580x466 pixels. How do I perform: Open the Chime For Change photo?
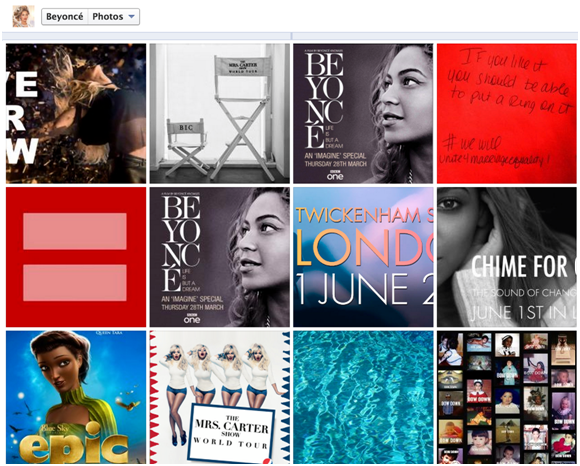pos(507,257)
